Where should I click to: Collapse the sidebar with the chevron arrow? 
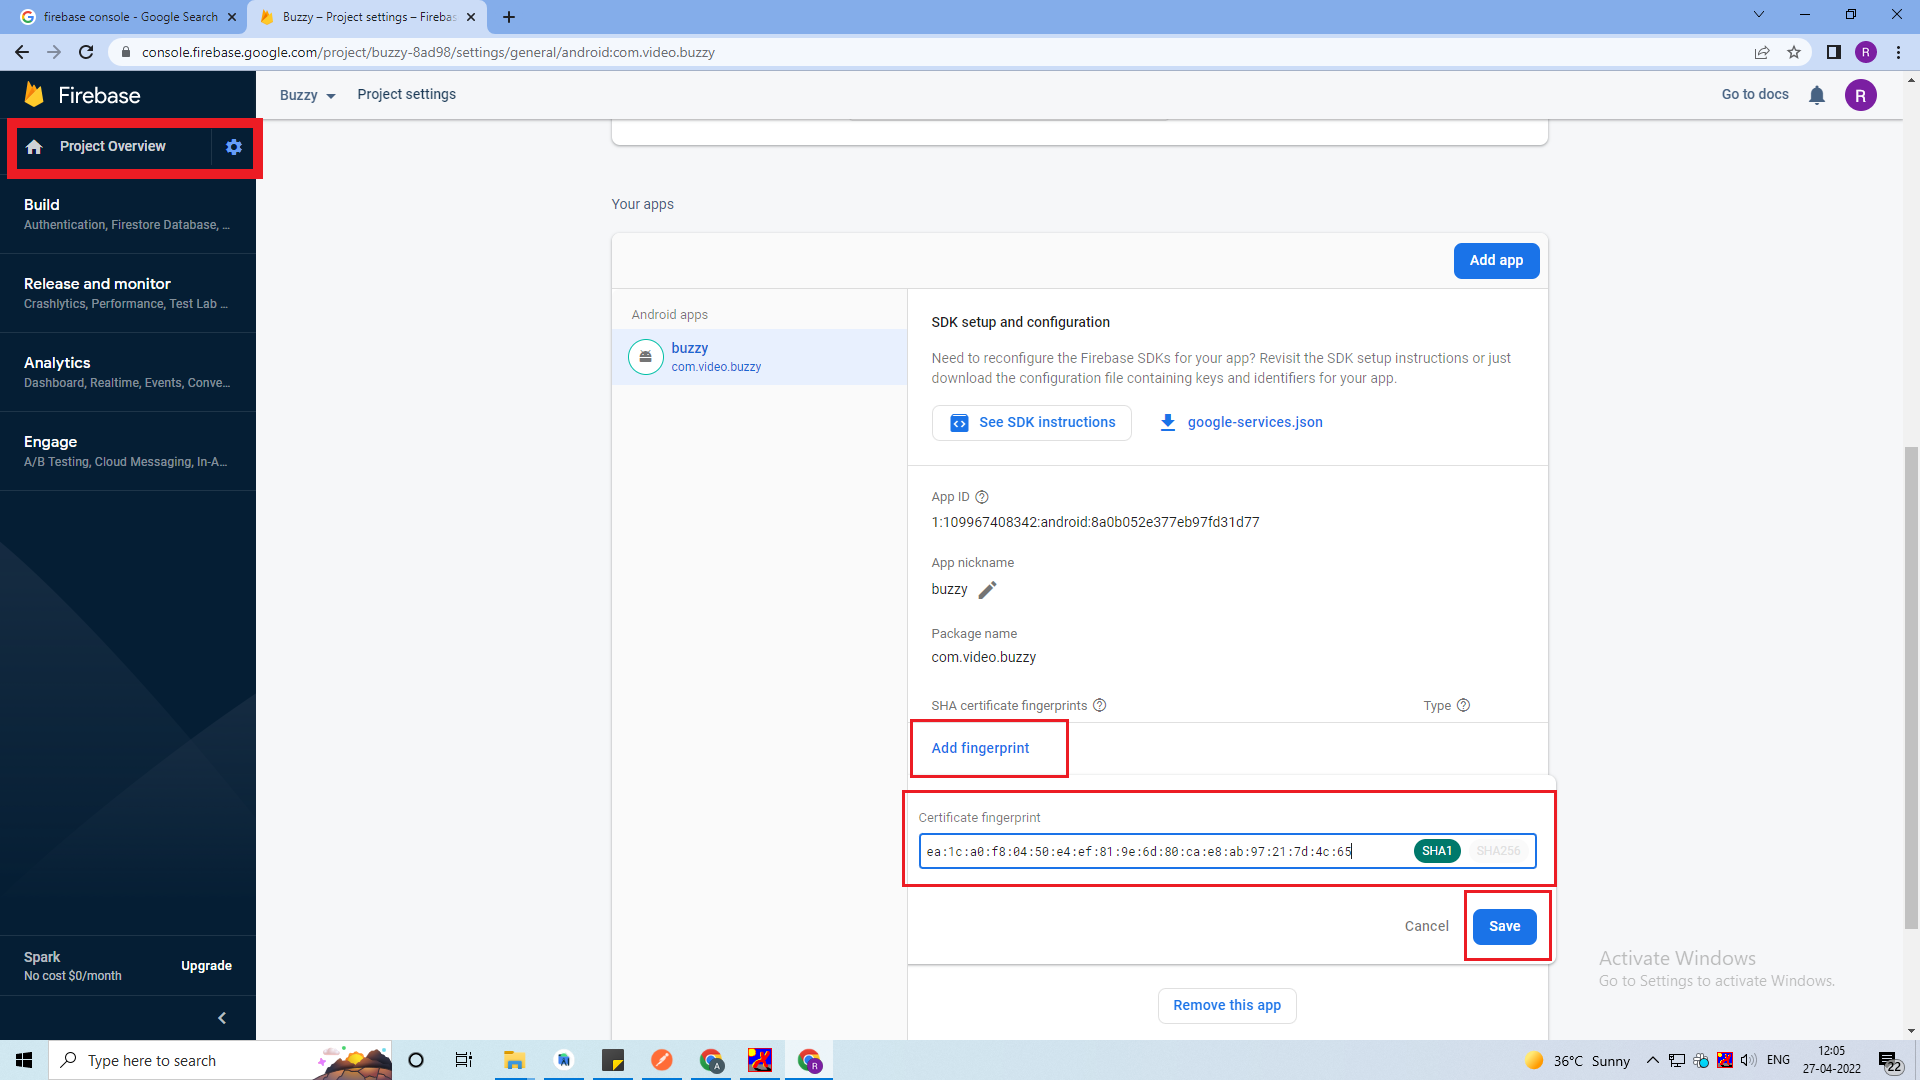222,1018
